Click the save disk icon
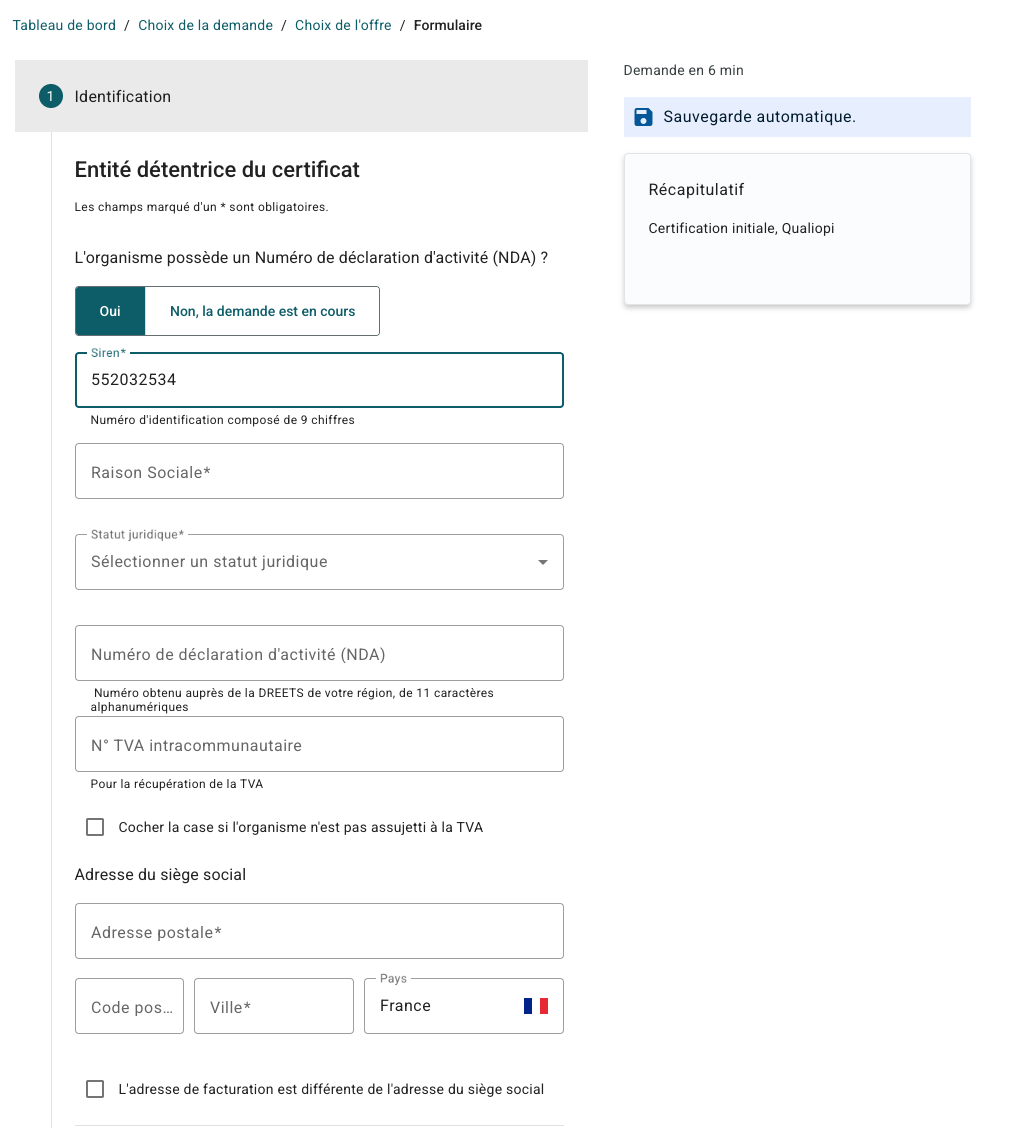Viewport: 1023px width, 1128px height. 643,117
